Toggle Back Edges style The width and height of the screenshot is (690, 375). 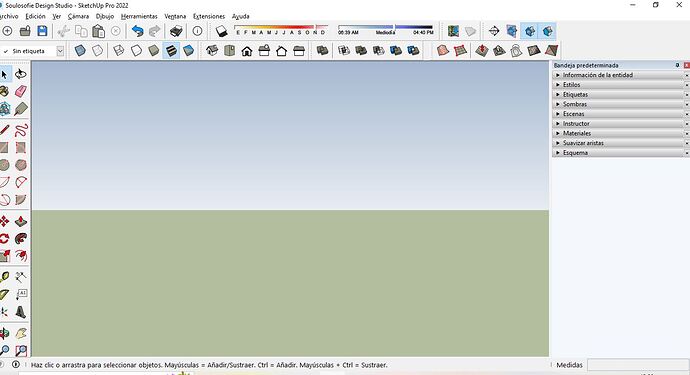click(x=97, y=51)
